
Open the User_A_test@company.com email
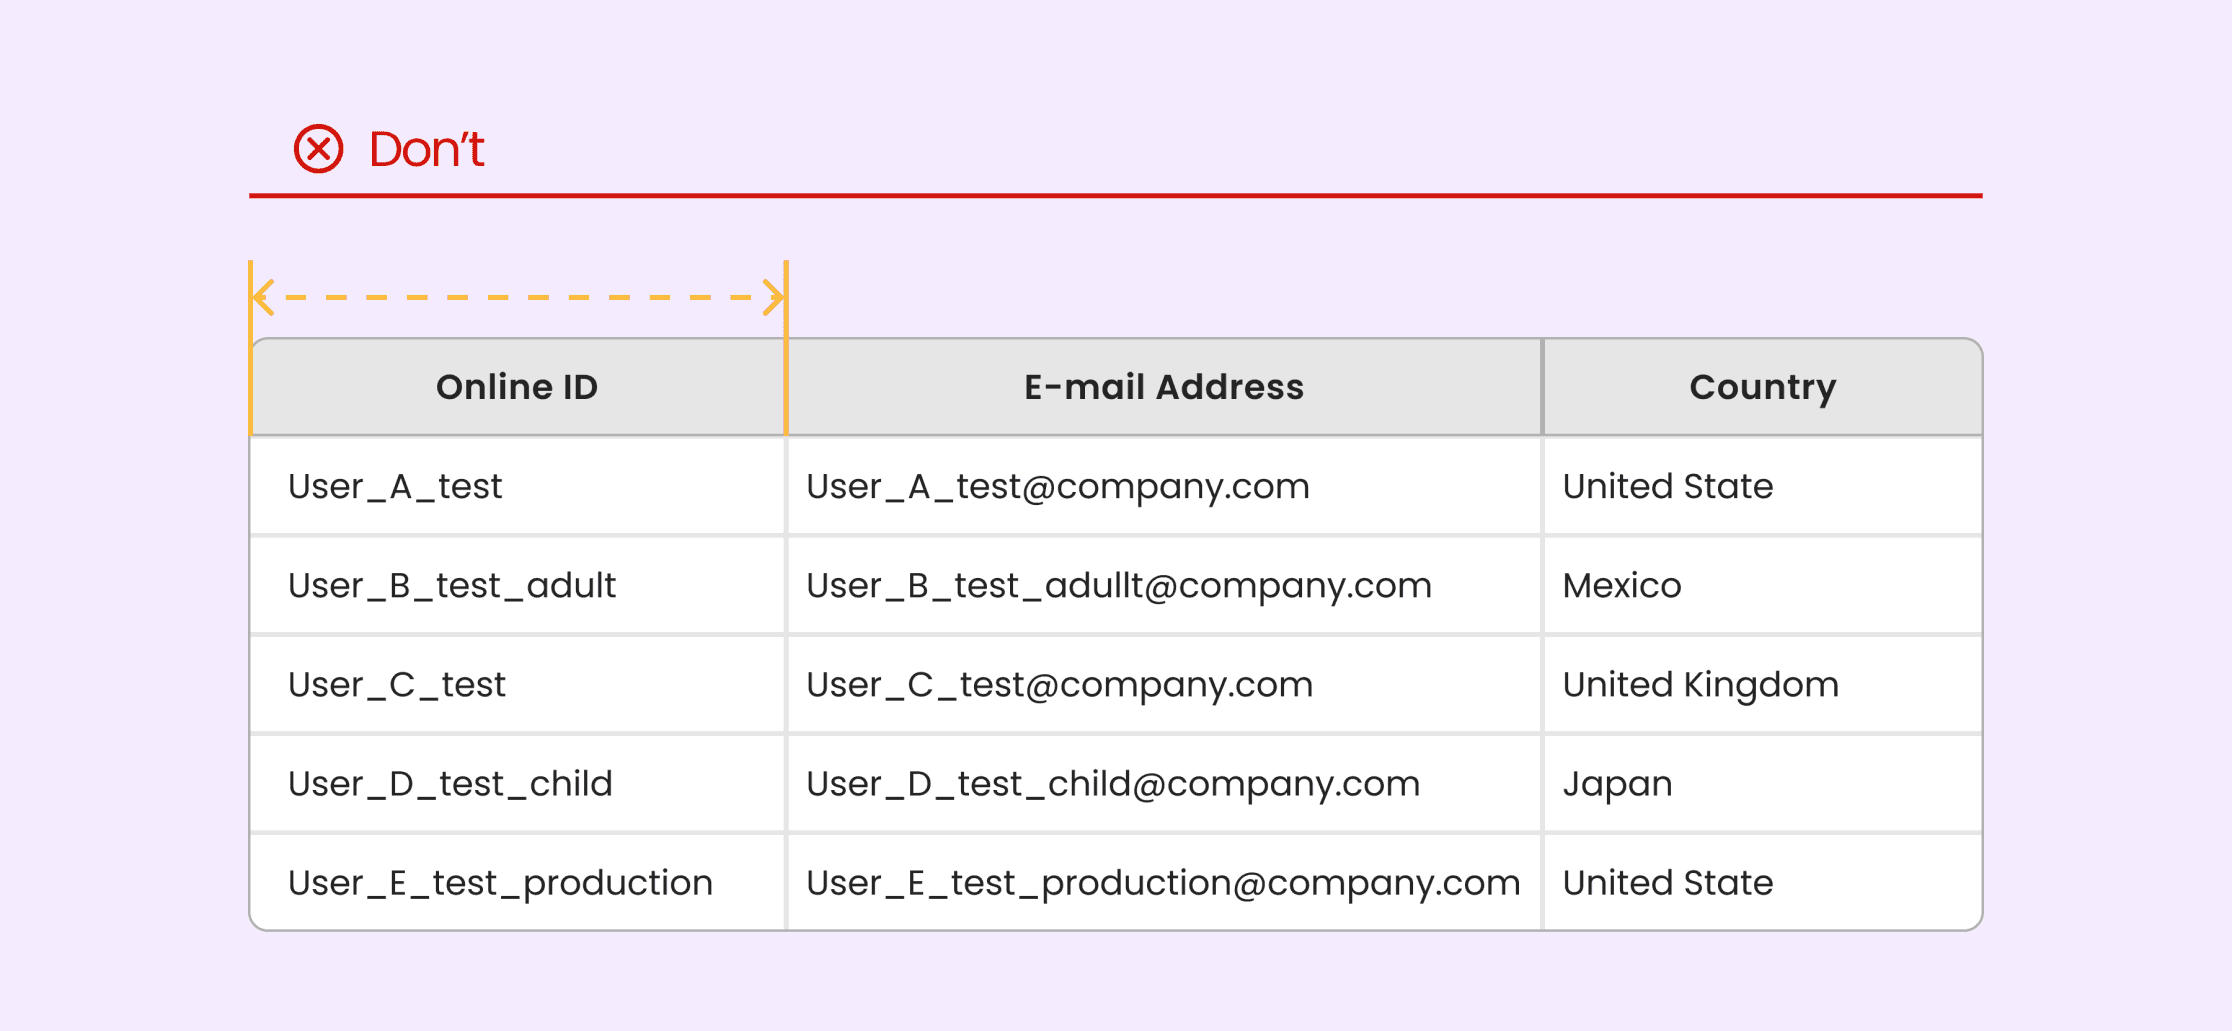(1058, 487)
